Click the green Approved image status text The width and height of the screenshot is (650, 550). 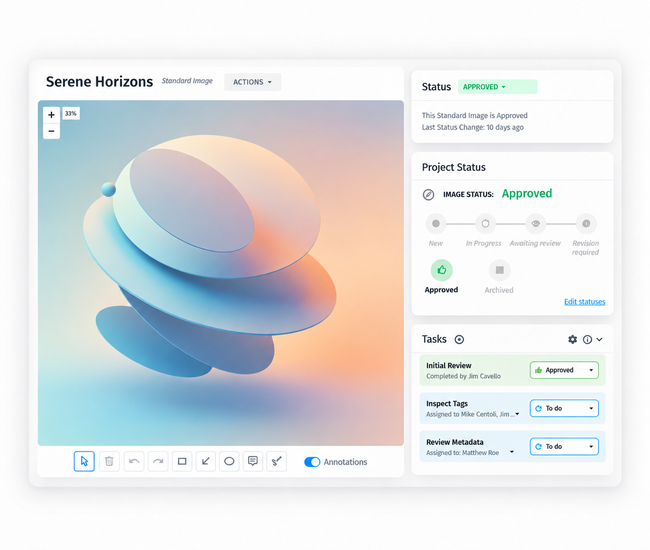tap(527, 194)
